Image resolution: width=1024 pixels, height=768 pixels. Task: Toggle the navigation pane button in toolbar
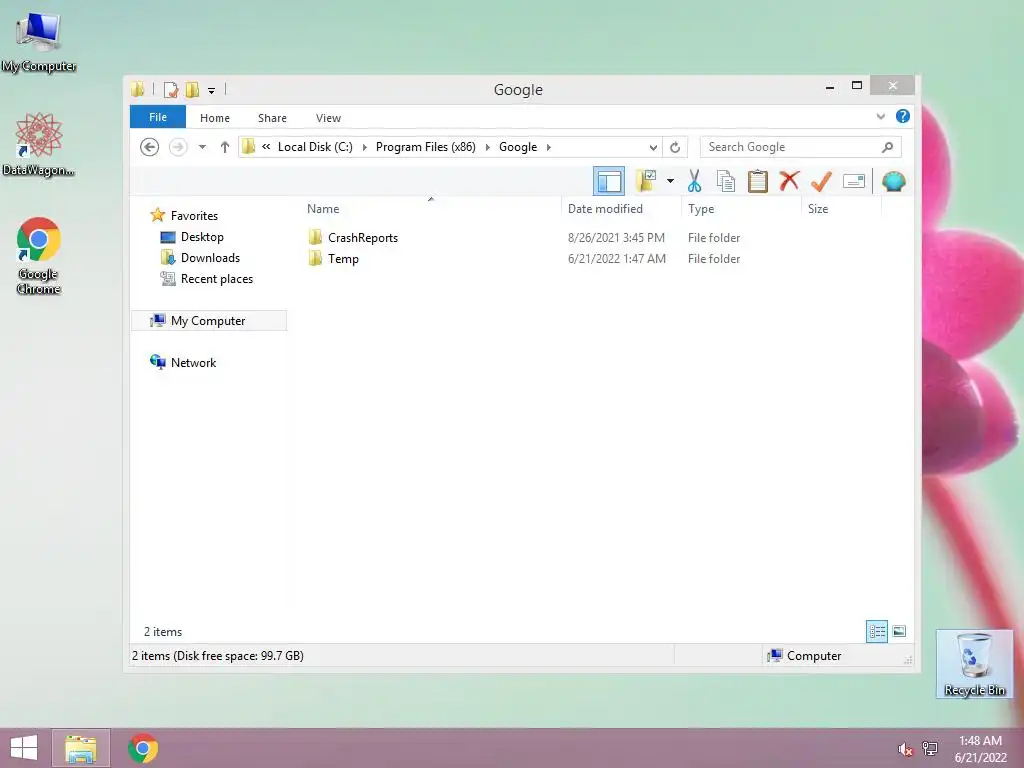click(609, 181)
